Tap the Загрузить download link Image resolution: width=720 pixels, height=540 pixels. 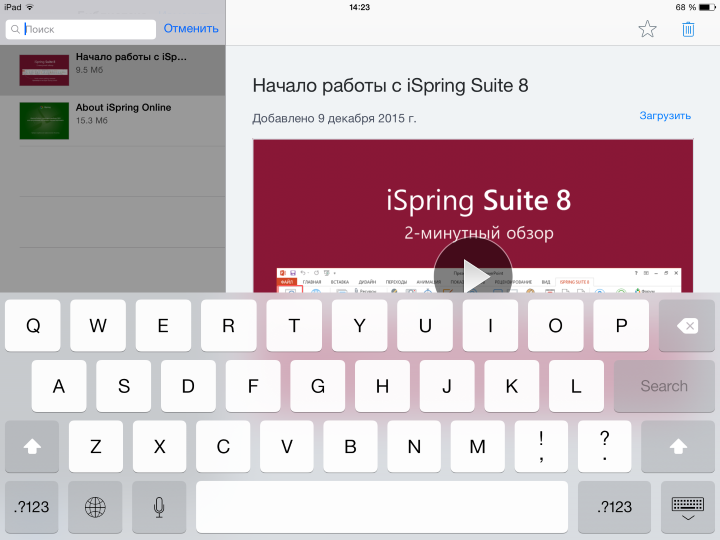coord(665,116)
